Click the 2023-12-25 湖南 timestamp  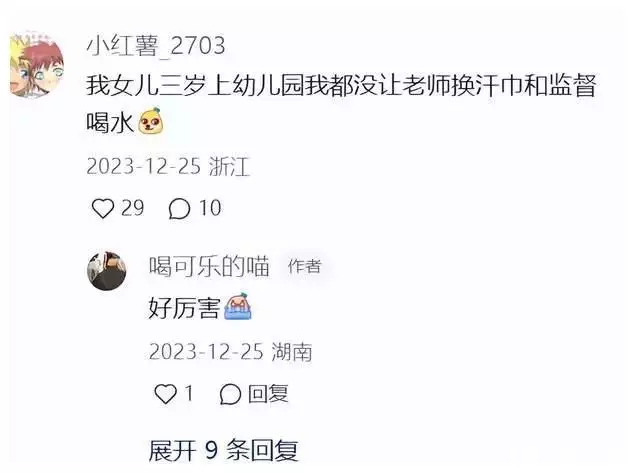click(231, 352)
